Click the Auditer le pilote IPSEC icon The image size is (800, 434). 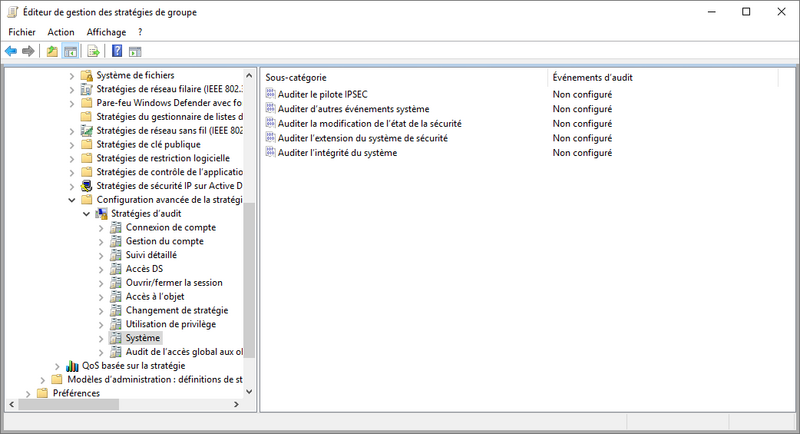(x=270, y=94)
